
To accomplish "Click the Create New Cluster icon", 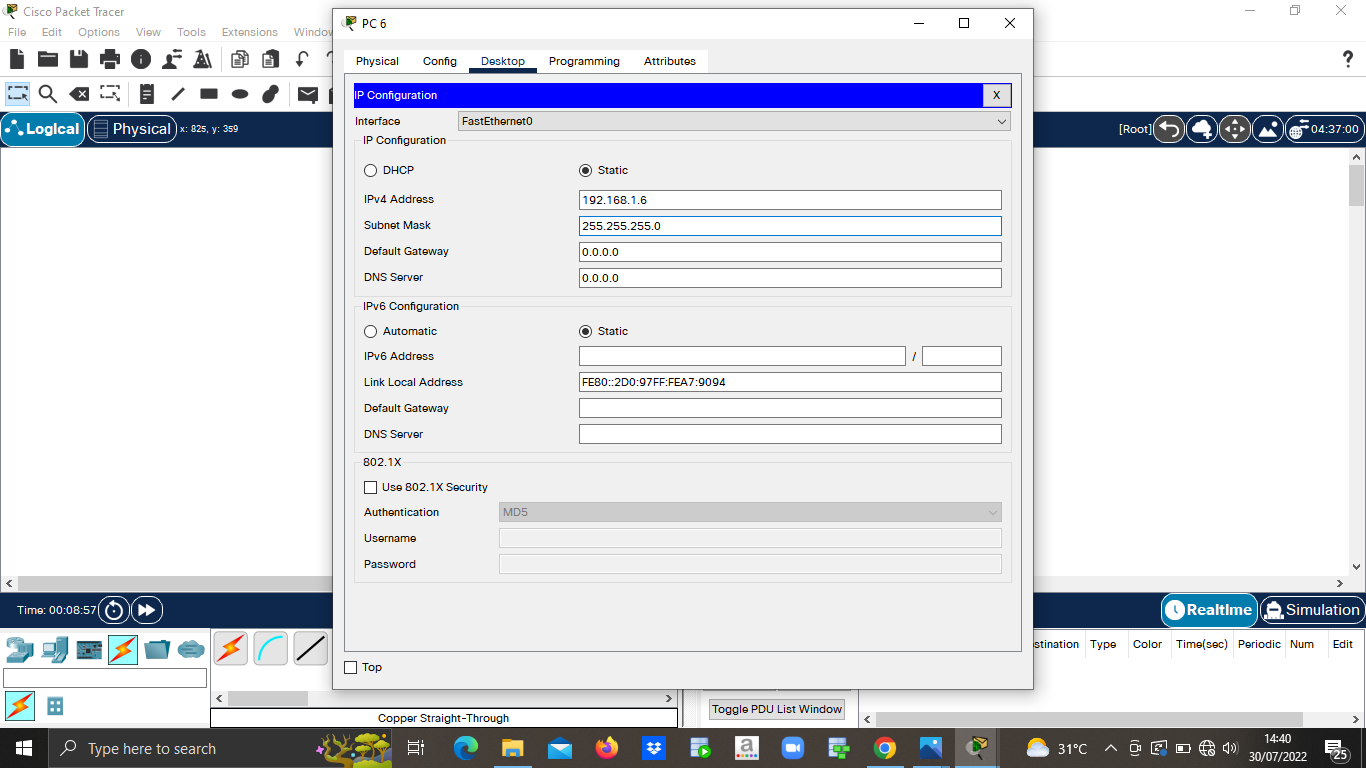I will pos(1202,129).
